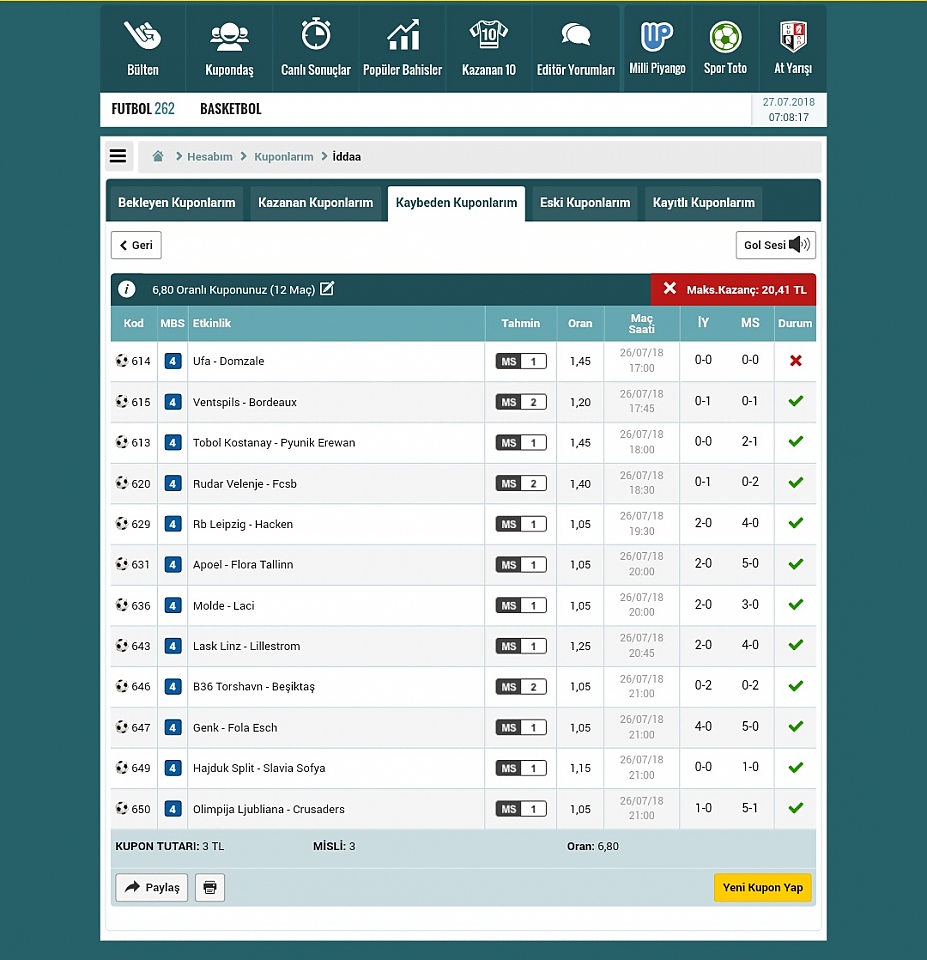Click the Etkinlik column header
This screenshot has width=927, height=960.
click(212, 323)
